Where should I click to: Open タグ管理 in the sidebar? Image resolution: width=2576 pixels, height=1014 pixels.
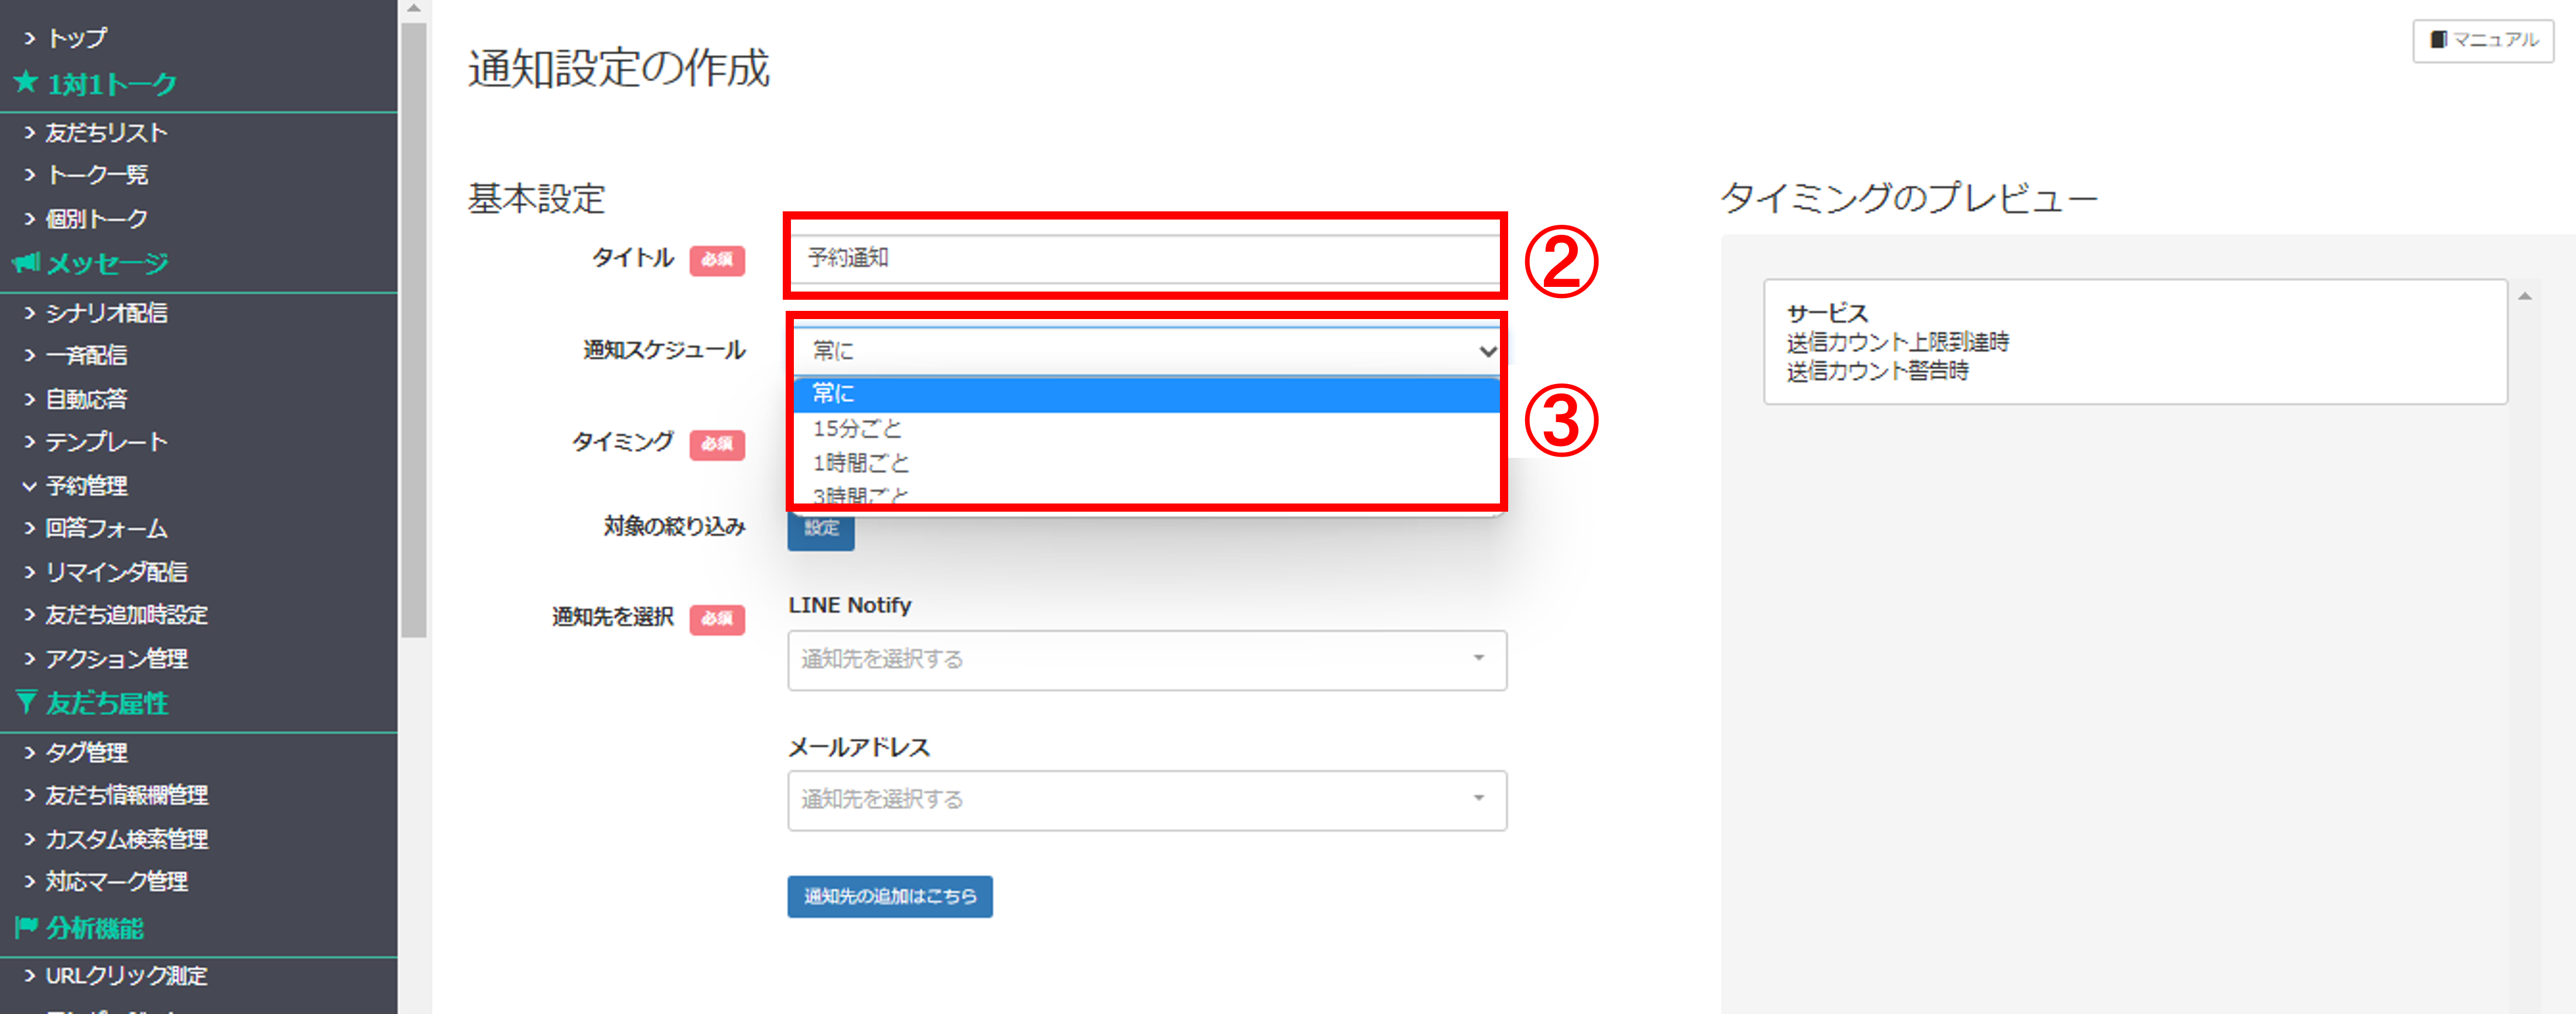[x=86, y=752]
